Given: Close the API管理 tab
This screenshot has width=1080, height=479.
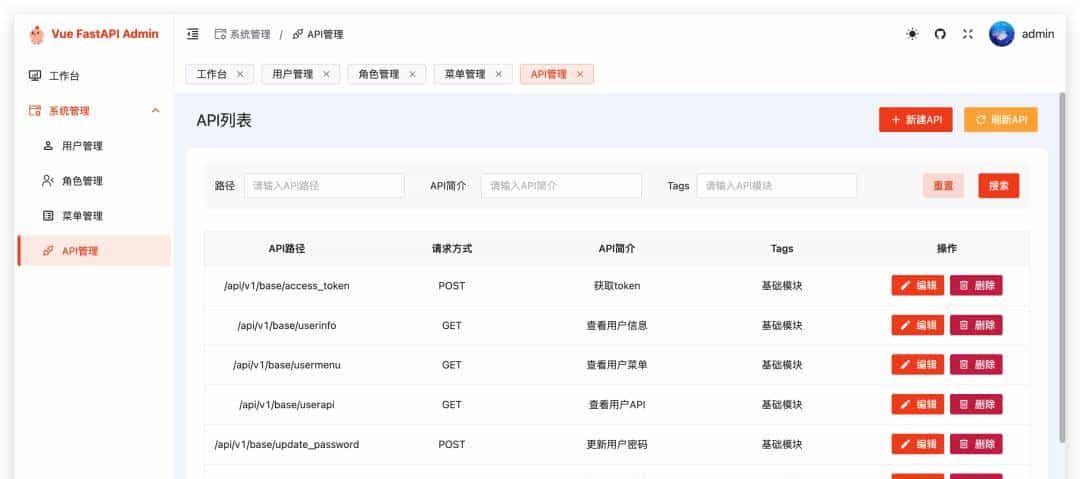Looking at the screenshot, I should (580, 74).
